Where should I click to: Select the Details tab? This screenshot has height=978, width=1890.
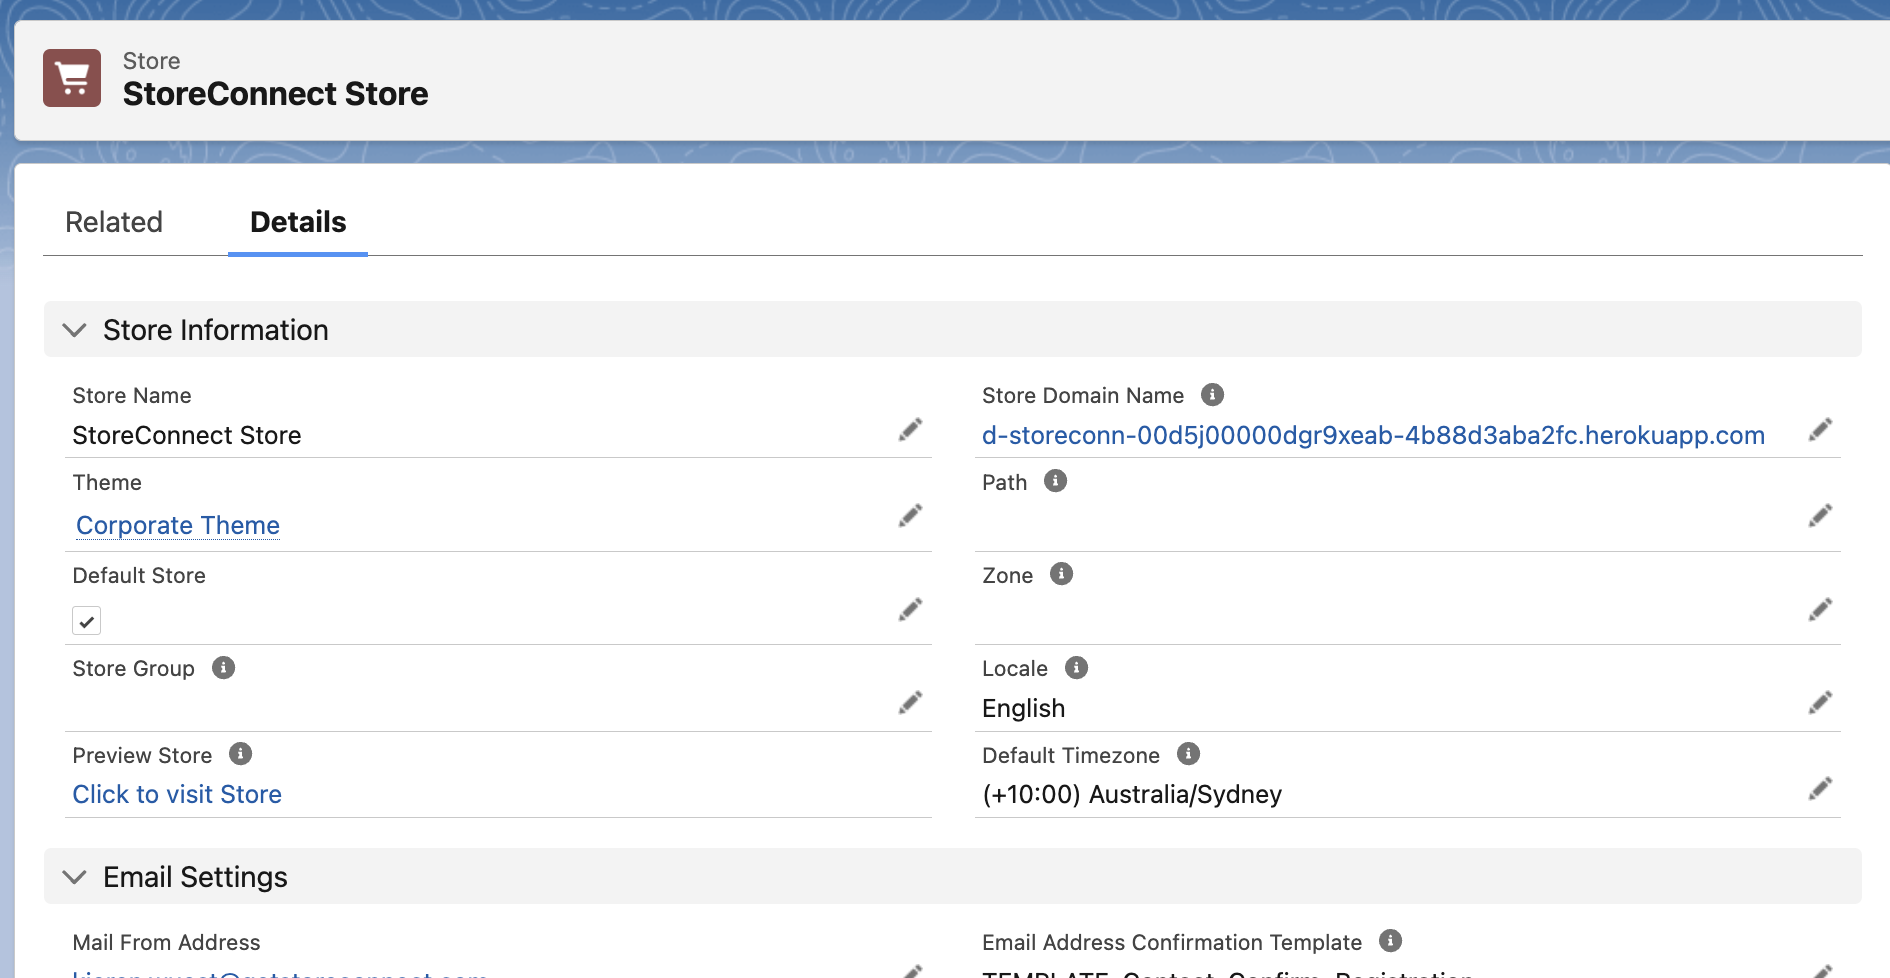click(298, 222)
